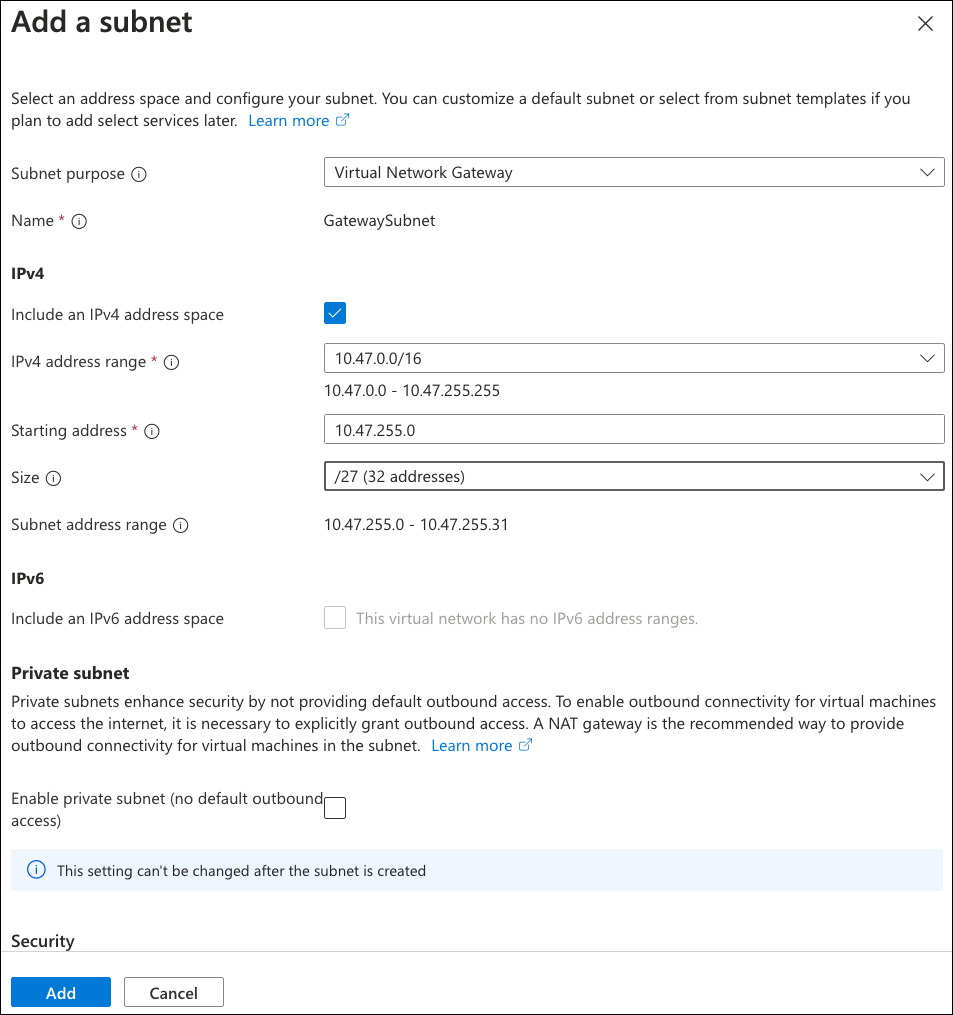
Task: Click the Cancel button
Action: (x=173, y=992)
